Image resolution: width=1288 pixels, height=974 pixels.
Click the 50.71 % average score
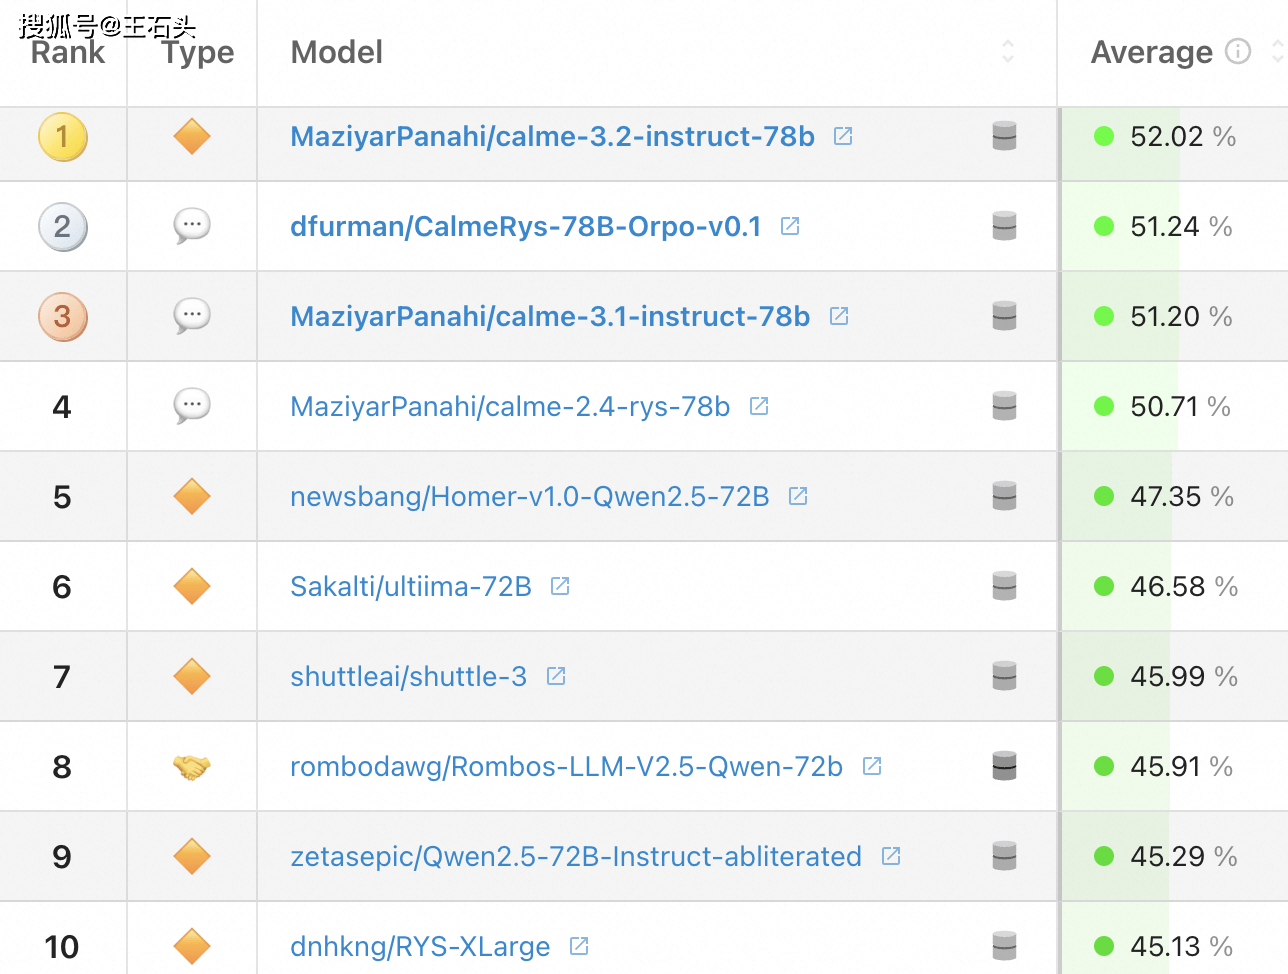point(1180,406)
